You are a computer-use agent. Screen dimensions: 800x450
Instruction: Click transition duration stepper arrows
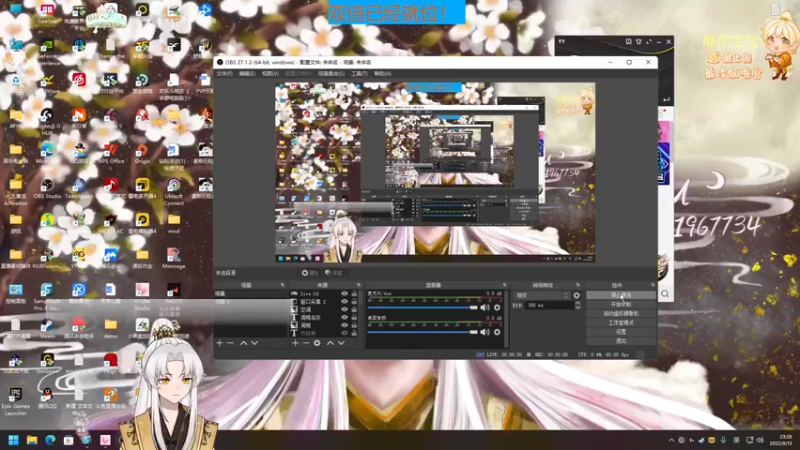tap(578, 305)
